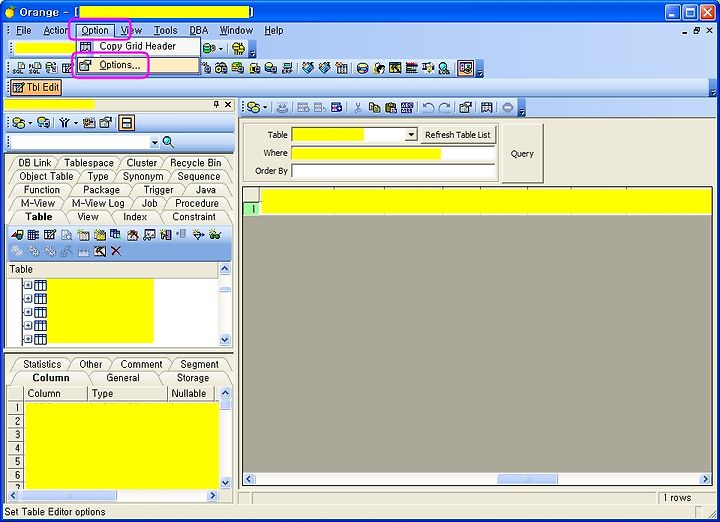Click the red X delete icon in table tools
The height and width of the screenshot is (522, 720).
point(116,251)
